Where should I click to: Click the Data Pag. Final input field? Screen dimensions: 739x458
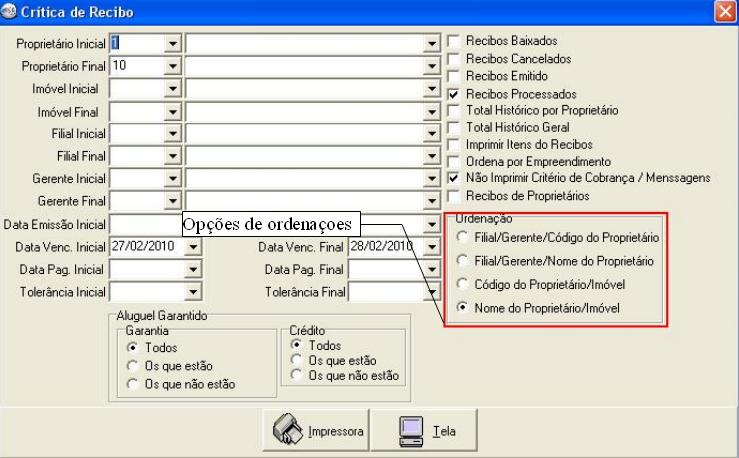384,270
